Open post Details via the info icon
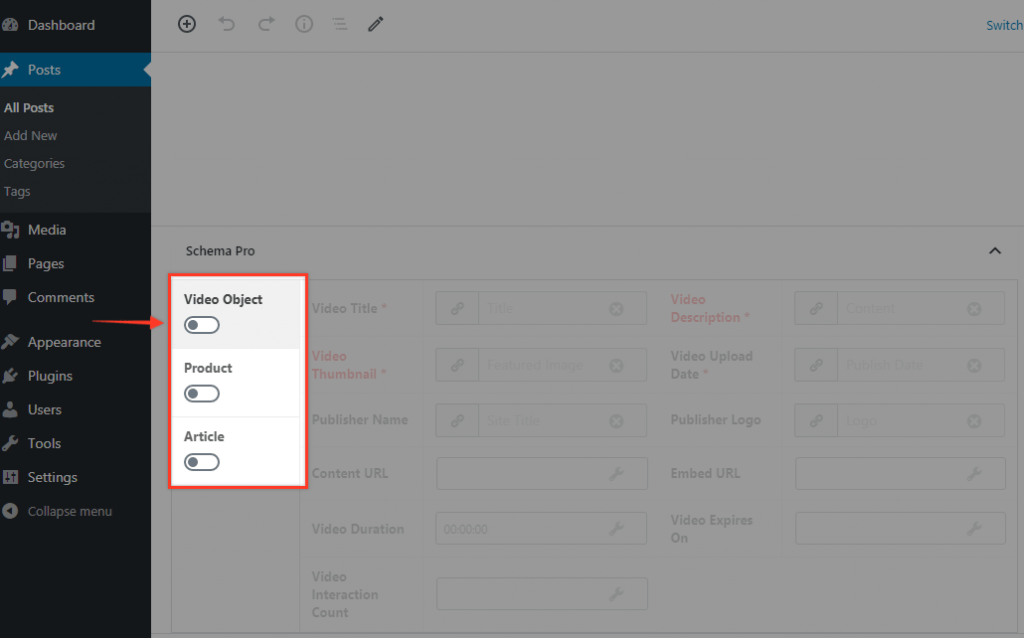 tap(304, 23)
